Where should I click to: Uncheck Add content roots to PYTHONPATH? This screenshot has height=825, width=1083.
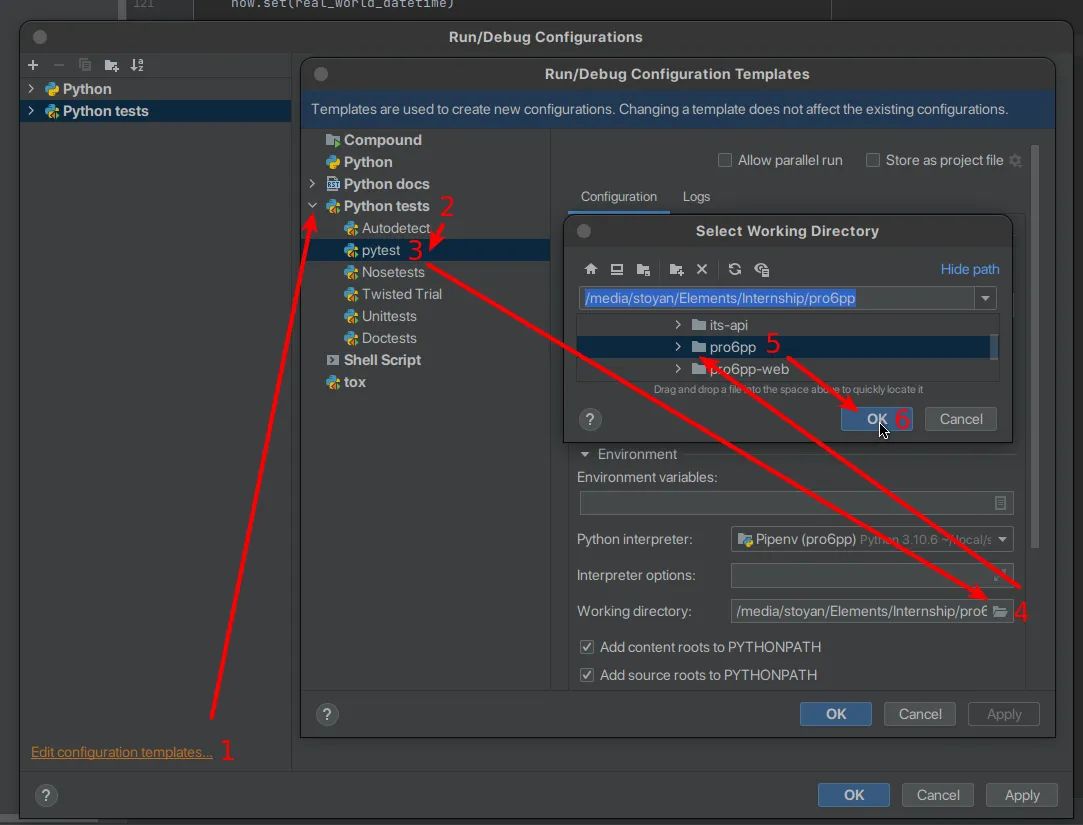(587, 647)
